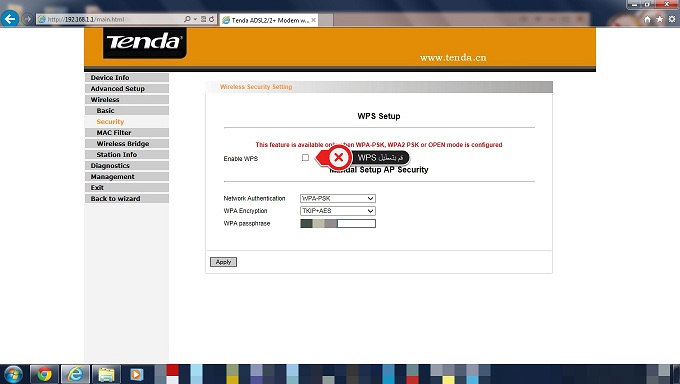The height and width of the screenshot is (384, 680).
Task: Open the www.tenda.cn link
Action: coord(453,58)
